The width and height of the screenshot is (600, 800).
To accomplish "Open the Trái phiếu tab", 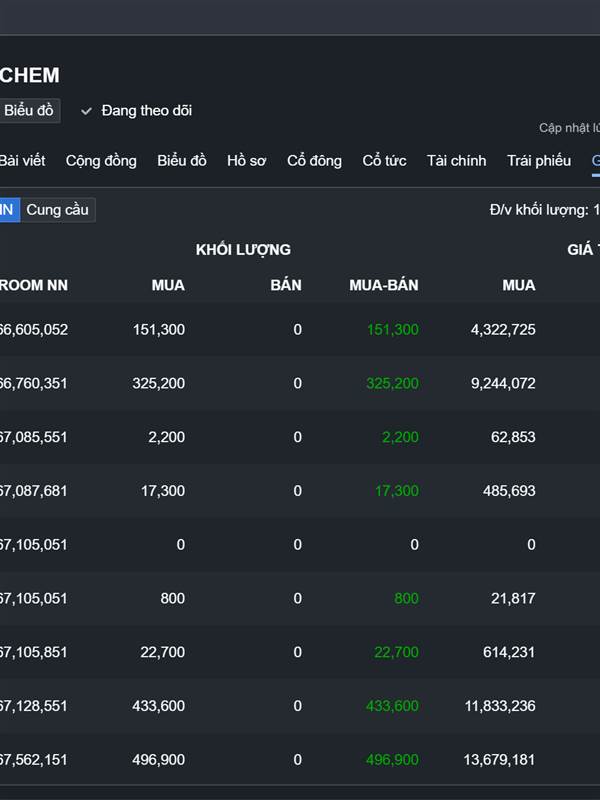I will click(539, 161).
